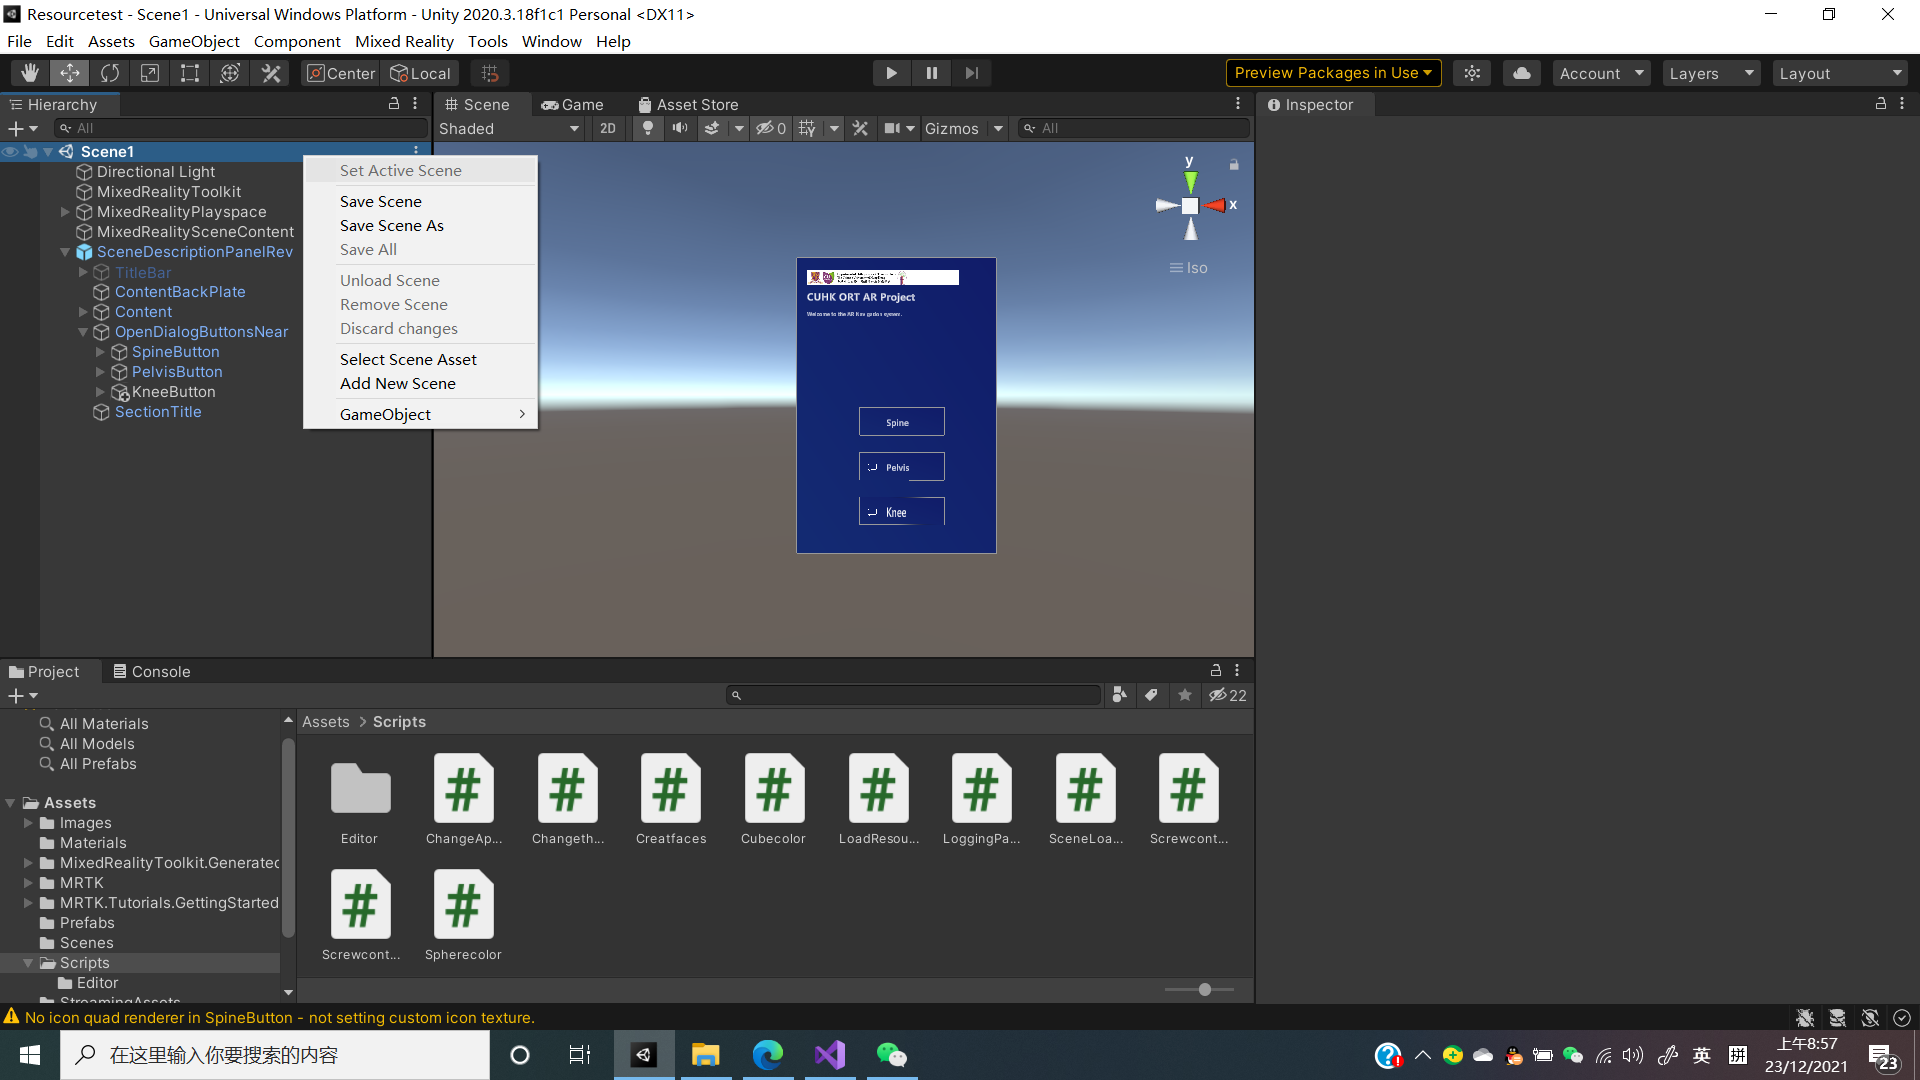Toggle Center pivot mode
Viewport: 1920px width, 1080px height.
point(341,73)
